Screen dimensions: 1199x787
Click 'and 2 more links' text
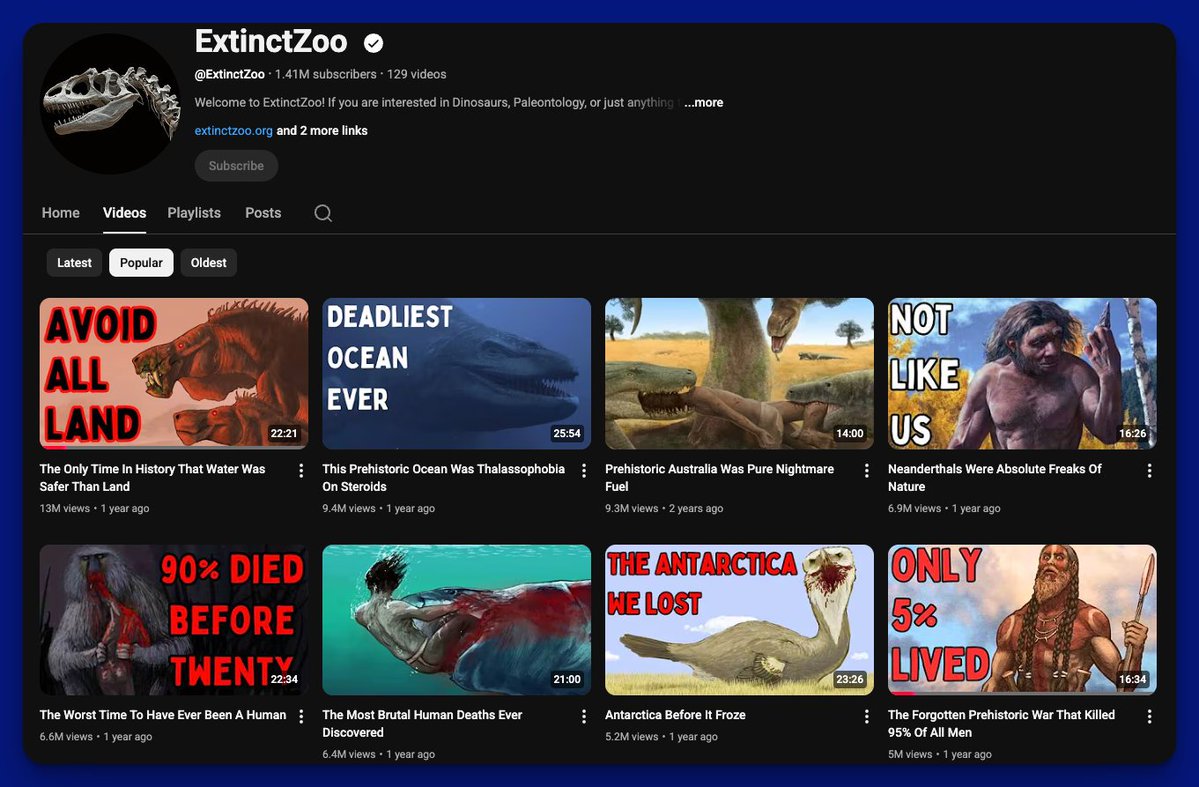coord(322,131)
